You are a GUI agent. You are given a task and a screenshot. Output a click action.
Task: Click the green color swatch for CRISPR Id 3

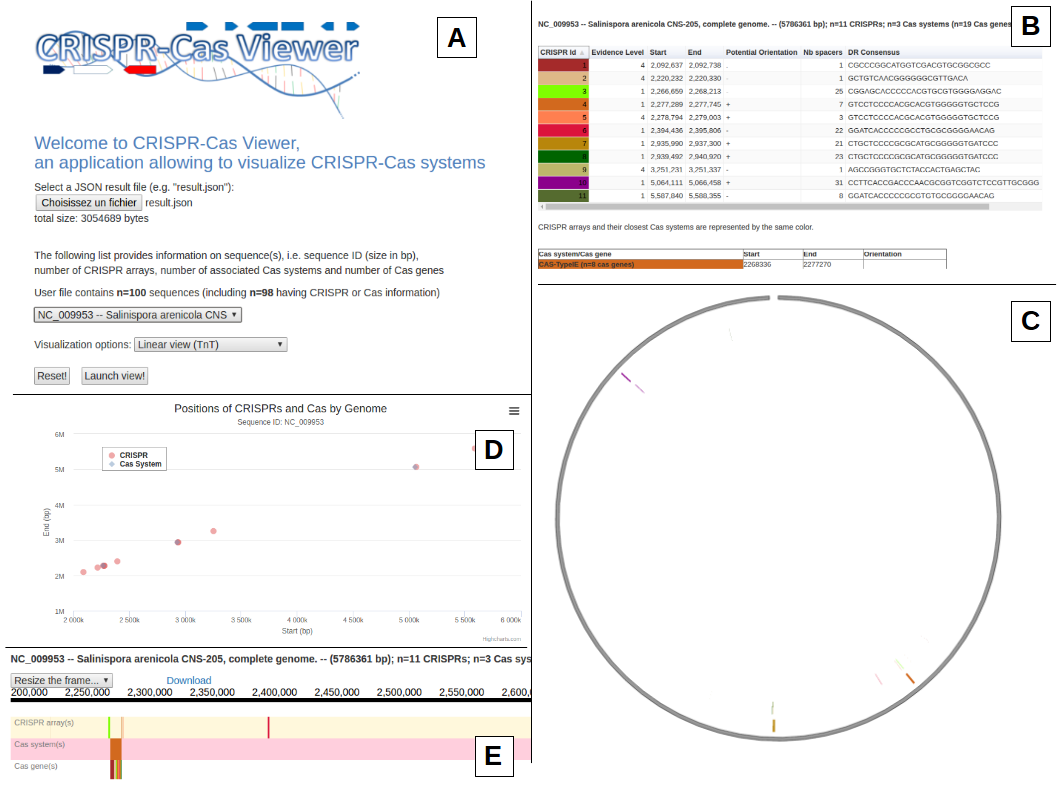click(565, 90)
